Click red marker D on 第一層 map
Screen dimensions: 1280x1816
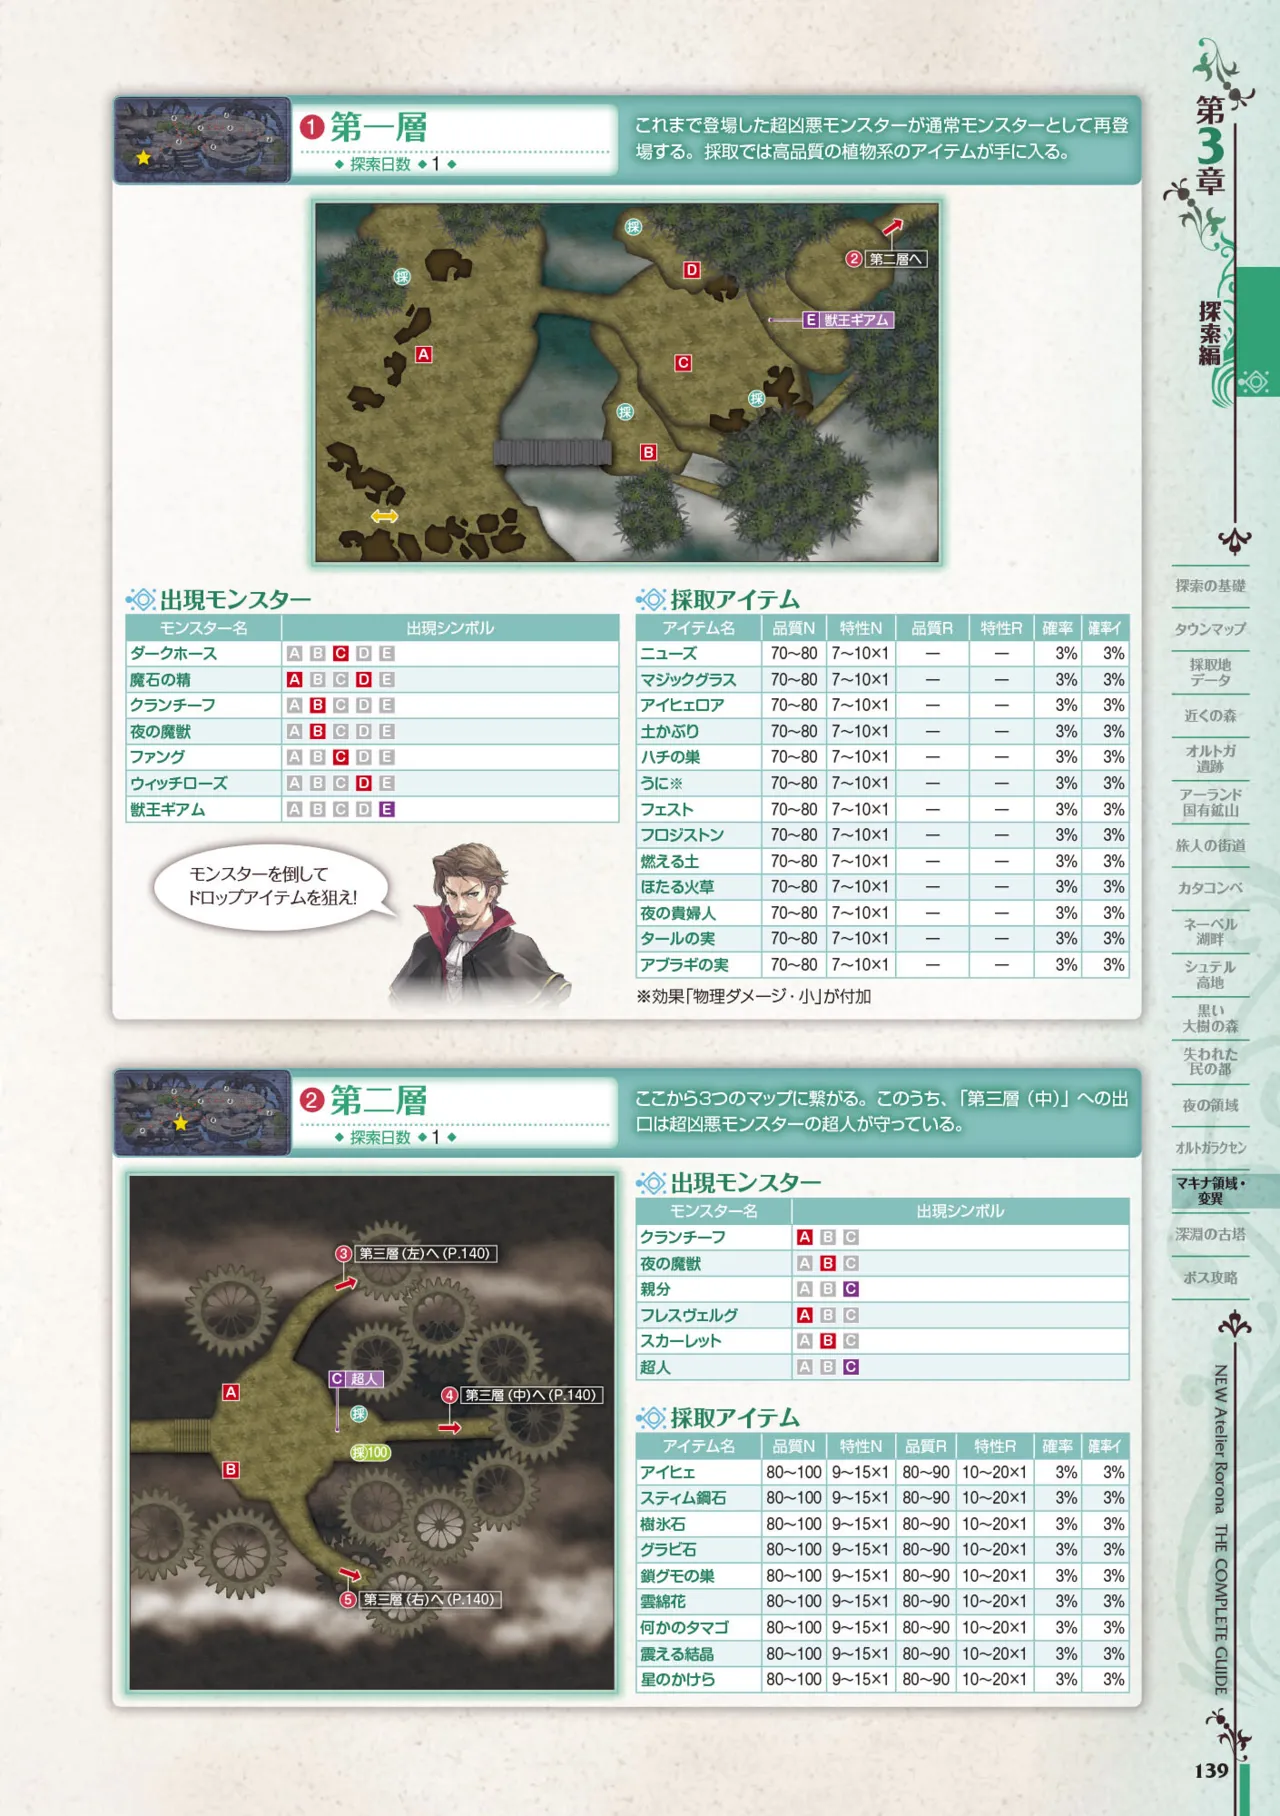pyautogui.click(x=692, y=270)
